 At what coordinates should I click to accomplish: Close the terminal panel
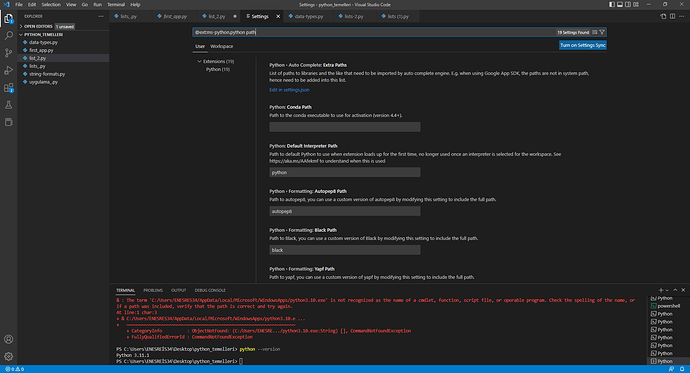pyautogui.click(x=683, y=290)
